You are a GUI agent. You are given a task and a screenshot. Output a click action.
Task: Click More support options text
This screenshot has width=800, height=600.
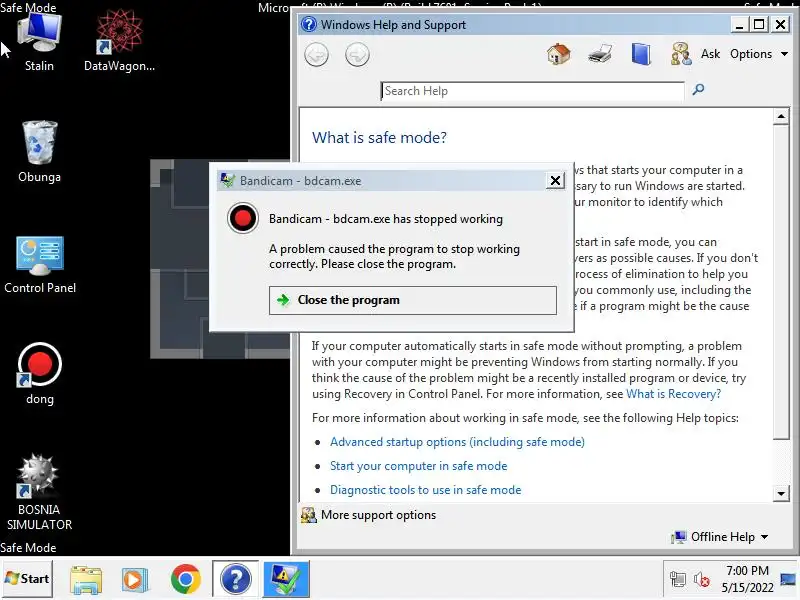click(379, 515)
